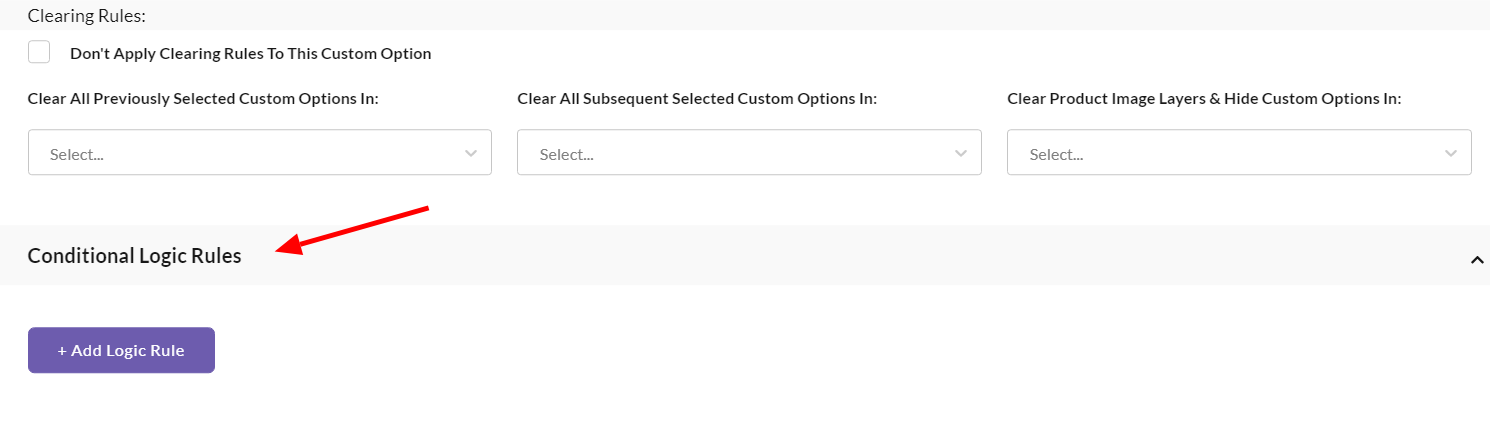Viewport: 1490px width, 422px height.
Task: Focus the Select placeholder in the Previously Selected field
Action: pos(77,155)
